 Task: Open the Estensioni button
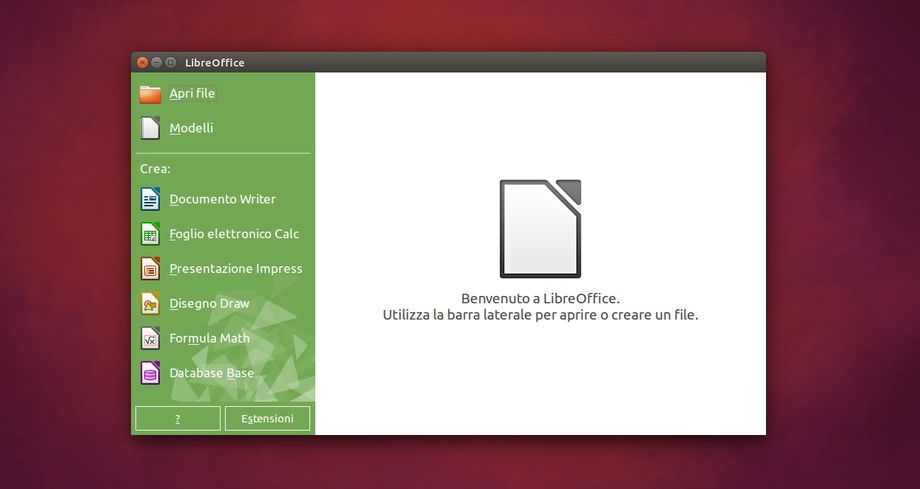tap(268, 419)
